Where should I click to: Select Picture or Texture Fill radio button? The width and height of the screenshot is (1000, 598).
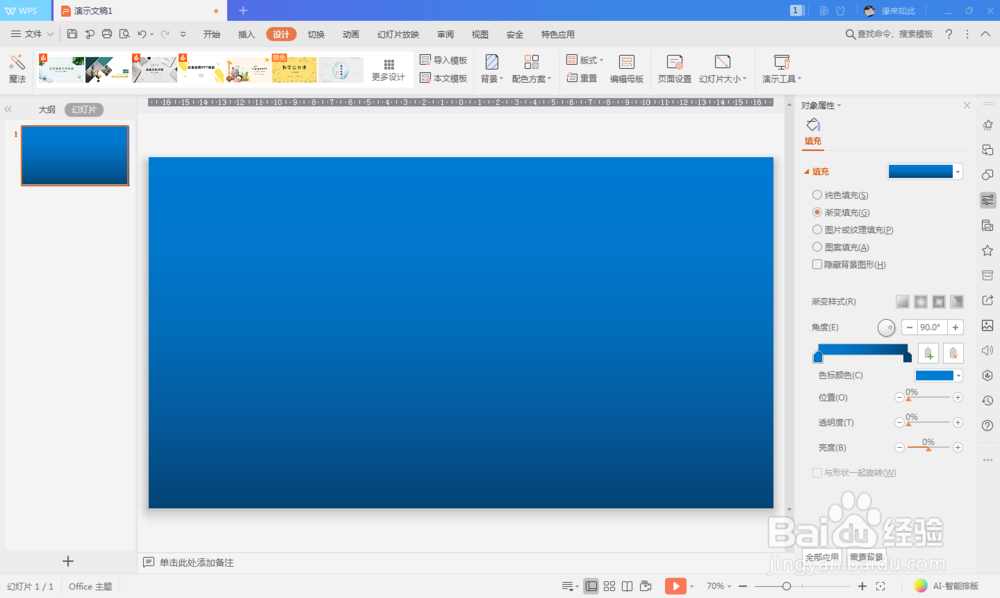(x=816, y=229)
